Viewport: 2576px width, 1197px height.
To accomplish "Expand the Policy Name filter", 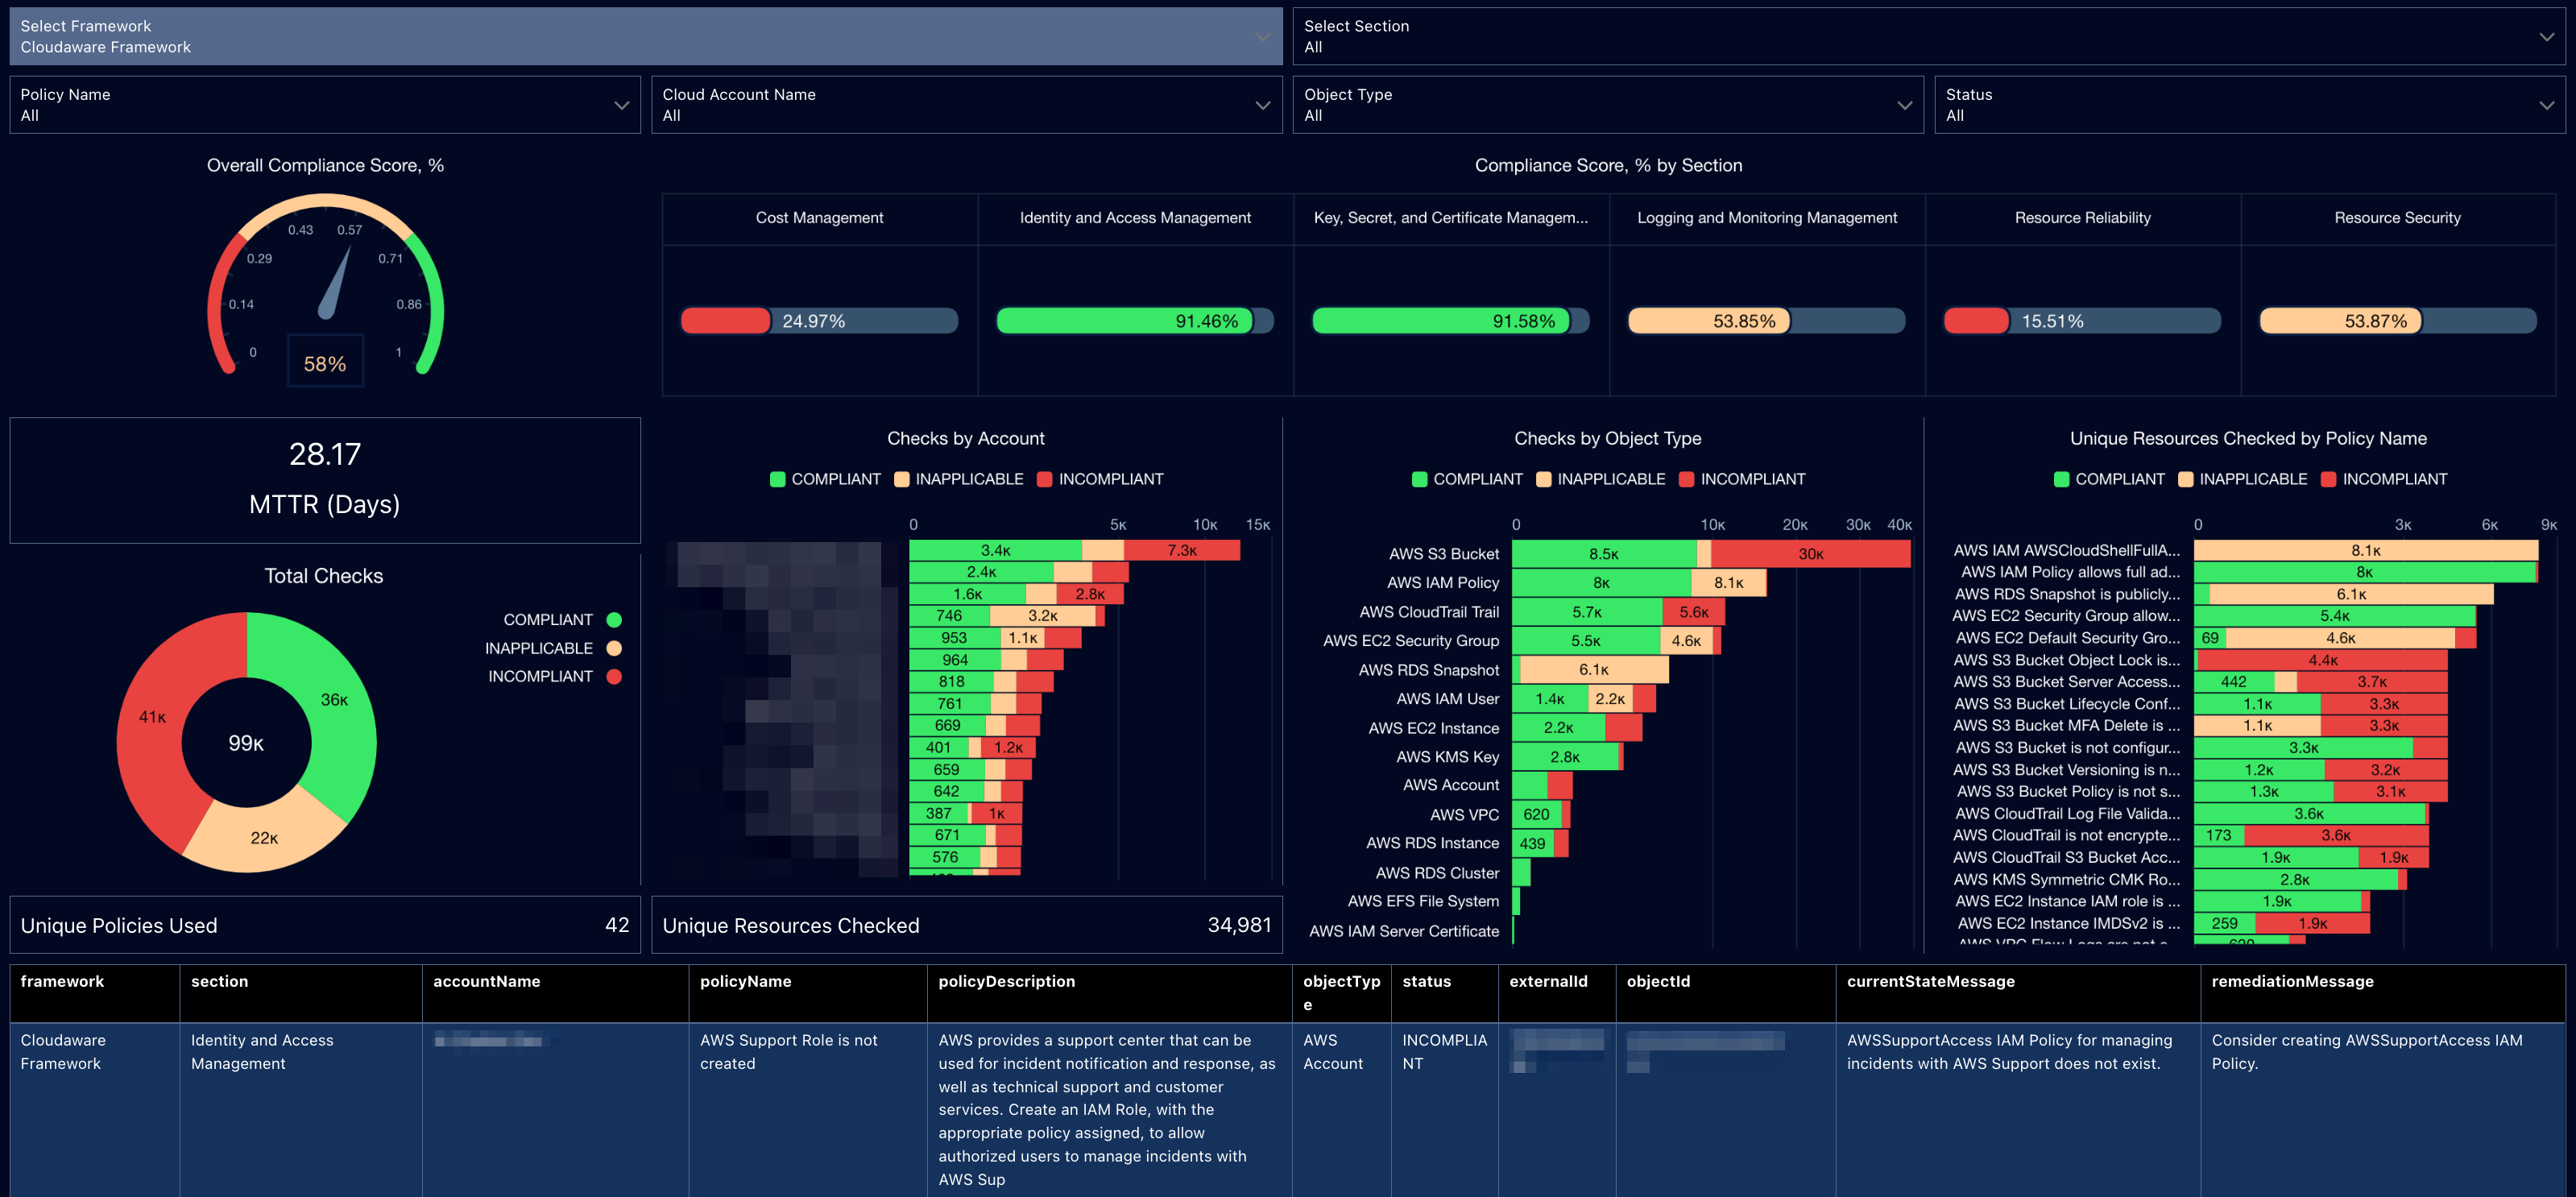I will coord(325,105).
